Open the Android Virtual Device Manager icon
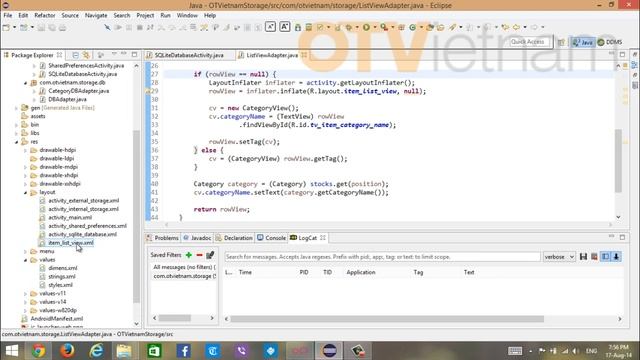 [x=309, y=27]
